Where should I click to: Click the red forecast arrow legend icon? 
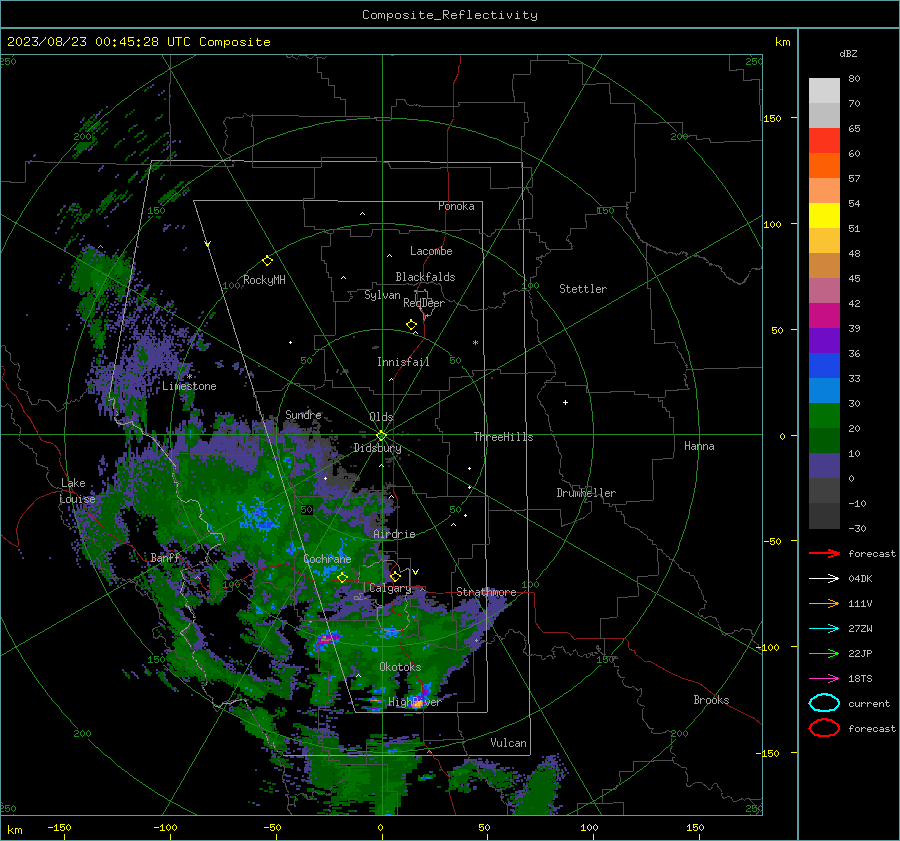click(824, 553)
